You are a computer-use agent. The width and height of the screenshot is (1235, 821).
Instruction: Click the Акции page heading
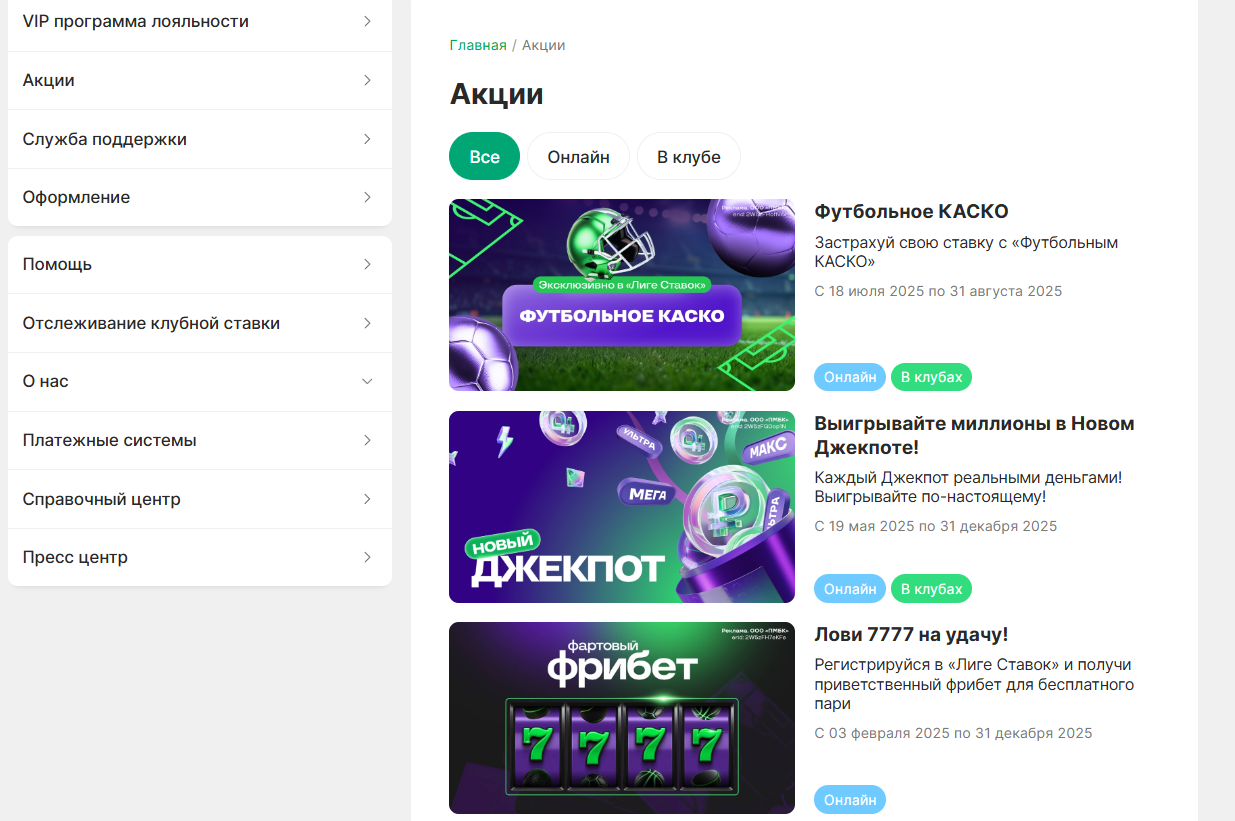click(x=497, y=94)
